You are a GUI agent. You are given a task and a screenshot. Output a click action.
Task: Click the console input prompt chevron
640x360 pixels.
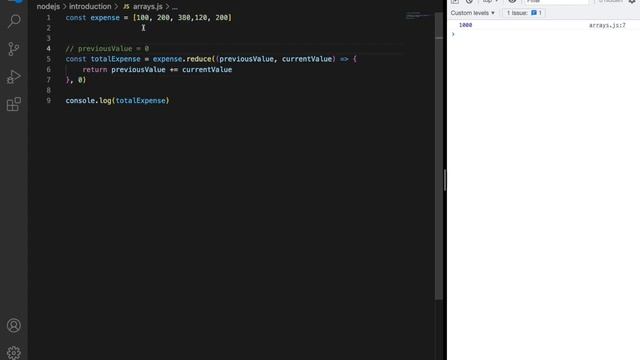tap(453, 34)
